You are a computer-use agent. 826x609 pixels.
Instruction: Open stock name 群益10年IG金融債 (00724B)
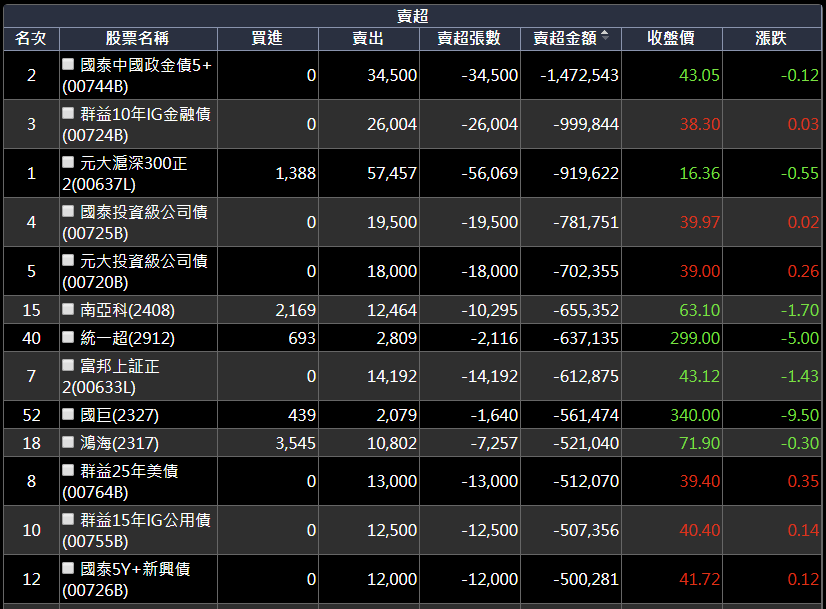(136, 124)
